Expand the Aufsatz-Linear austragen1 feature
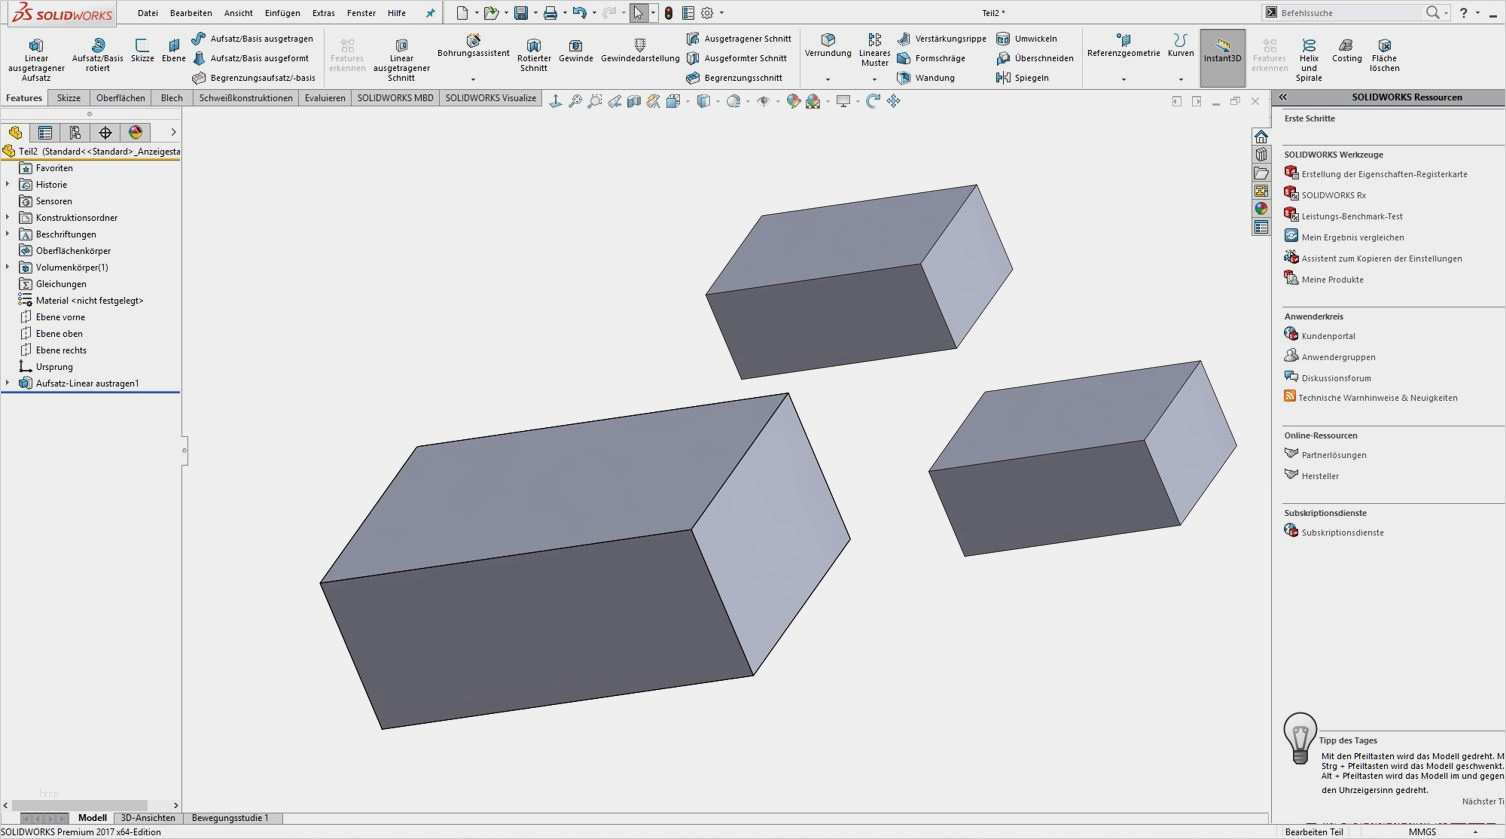1506x839 pixels. (x=8, y=383)
